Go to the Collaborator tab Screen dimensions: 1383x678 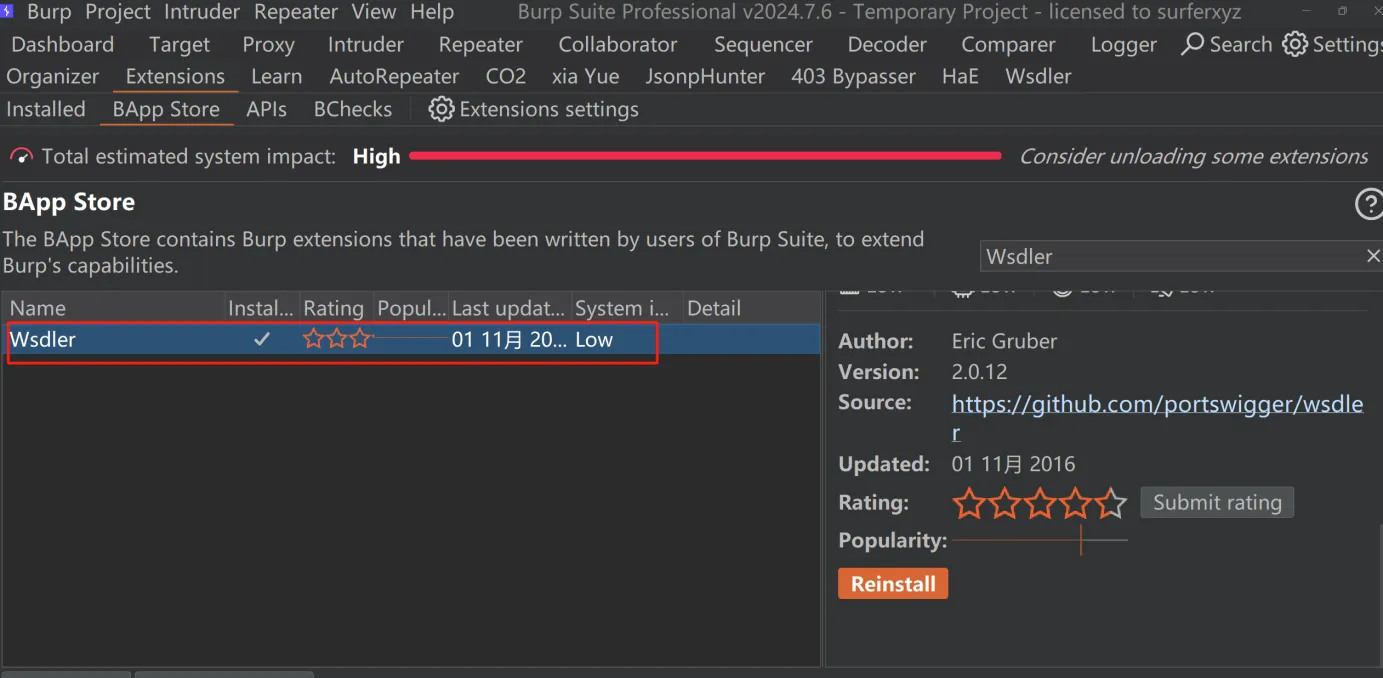point(618,45)
